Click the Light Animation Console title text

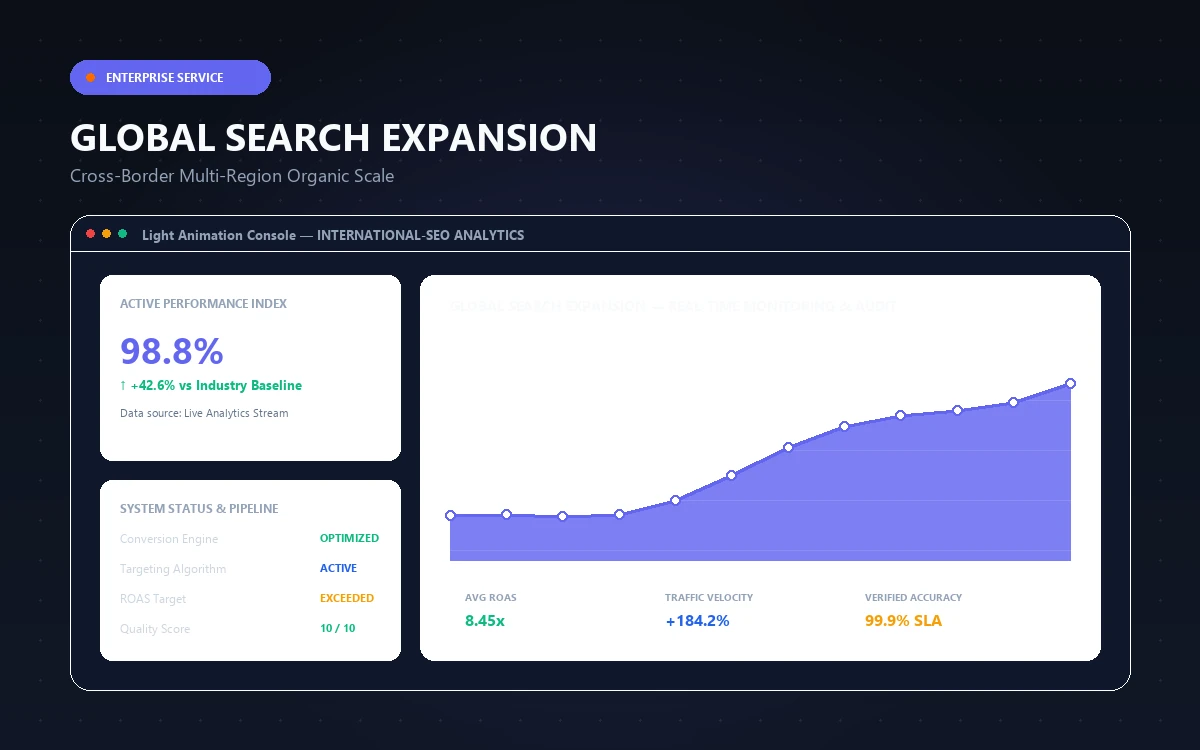click(219, 235)
